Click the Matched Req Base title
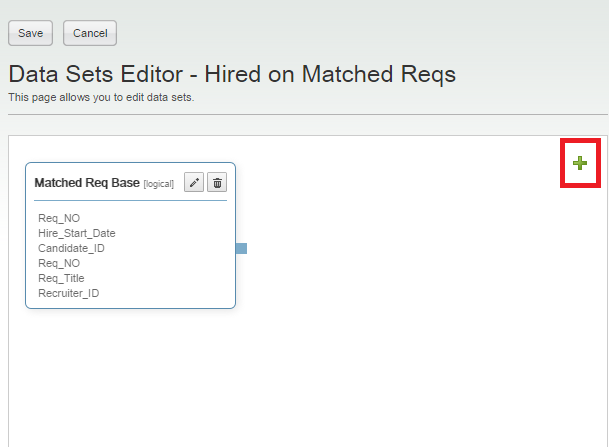The height and width of the screenshot is (447, 609). point(87,183)
